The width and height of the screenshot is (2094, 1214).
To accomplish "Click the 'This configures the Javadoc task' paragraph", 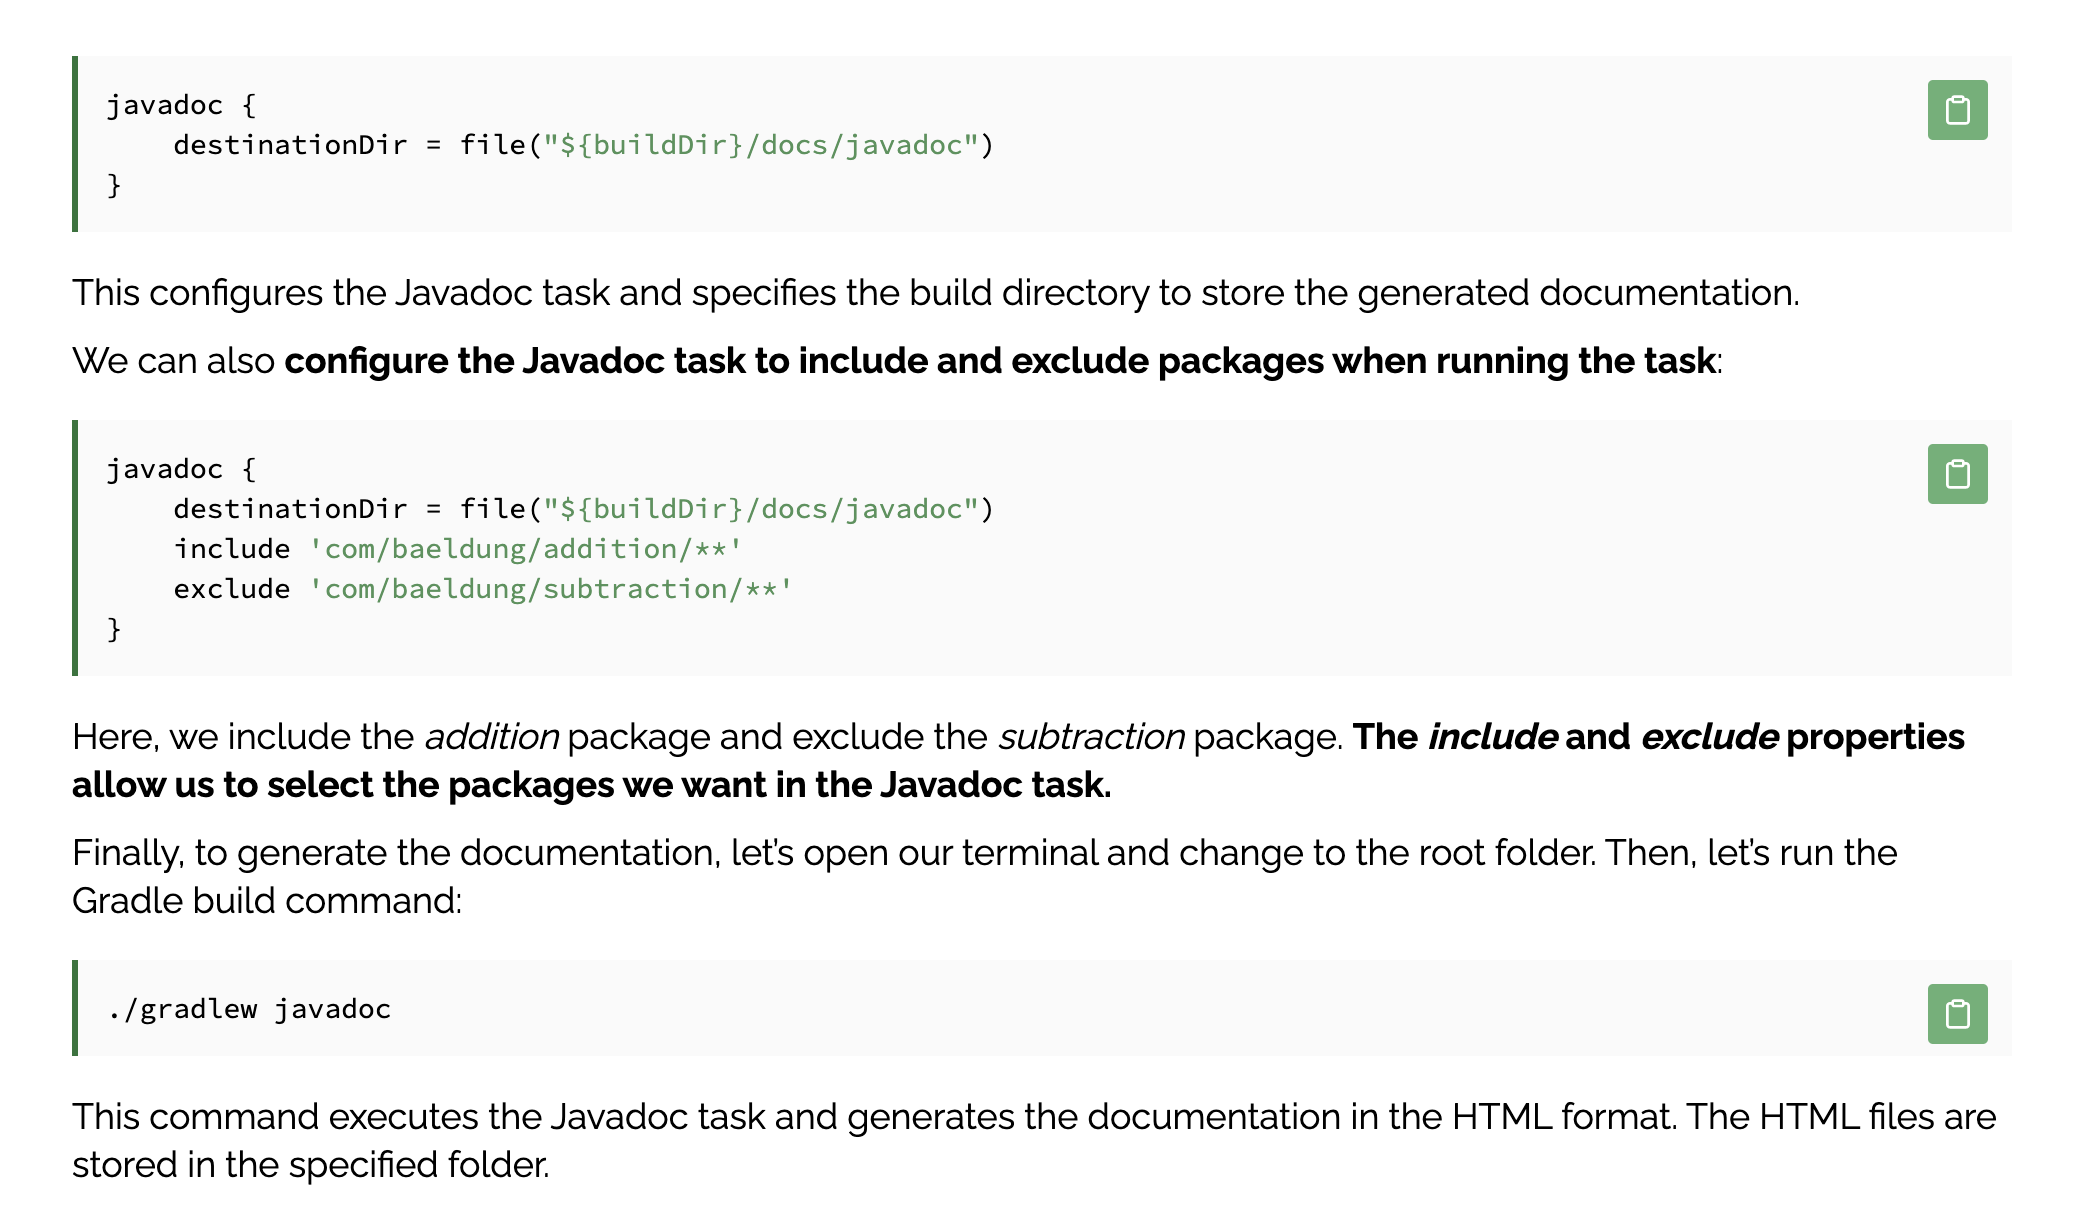I will coord(936,293).
